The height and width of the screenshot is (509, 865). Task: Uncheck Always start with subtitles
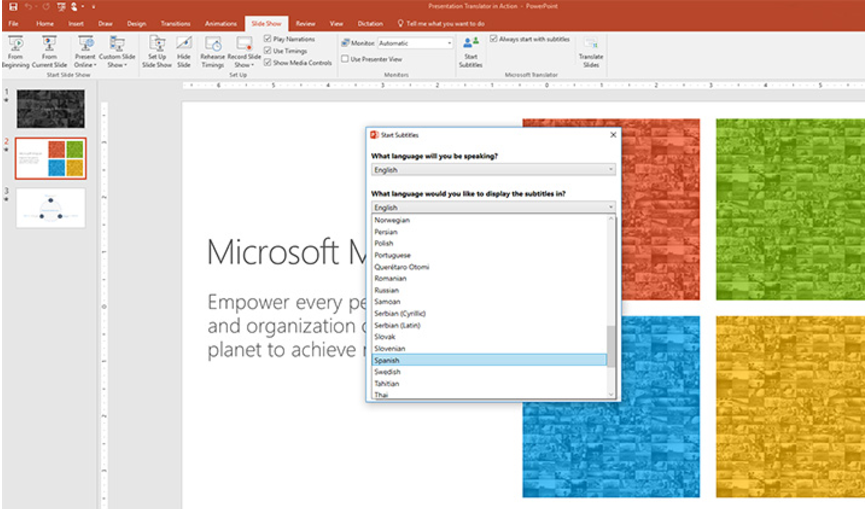494,39
